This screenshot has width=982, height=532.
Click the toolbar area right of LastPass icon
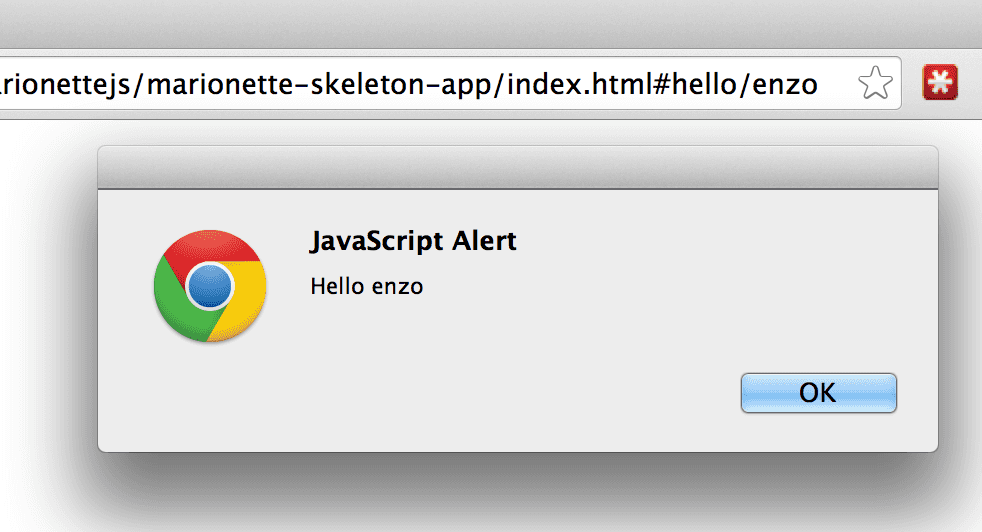pos(972,83)
